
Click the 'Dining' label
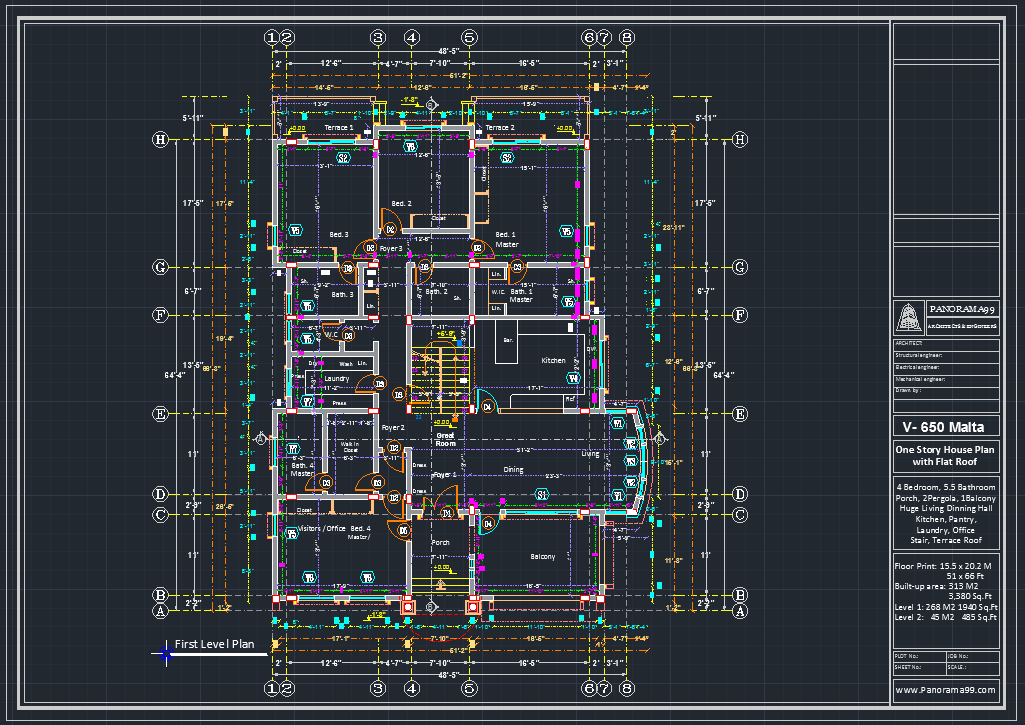[513, 469]
